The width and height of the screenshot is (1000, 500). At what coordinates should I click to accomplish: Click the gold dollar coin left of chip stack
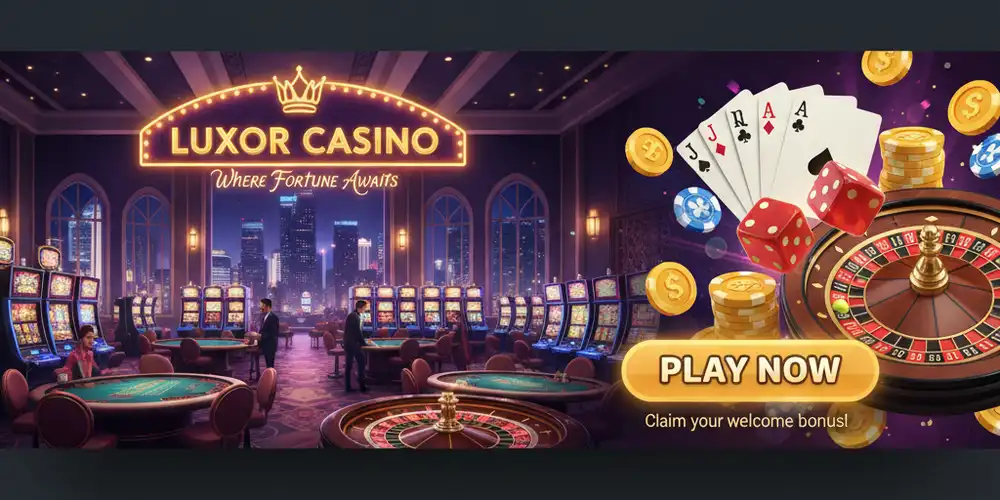click(x=671, y=288)
